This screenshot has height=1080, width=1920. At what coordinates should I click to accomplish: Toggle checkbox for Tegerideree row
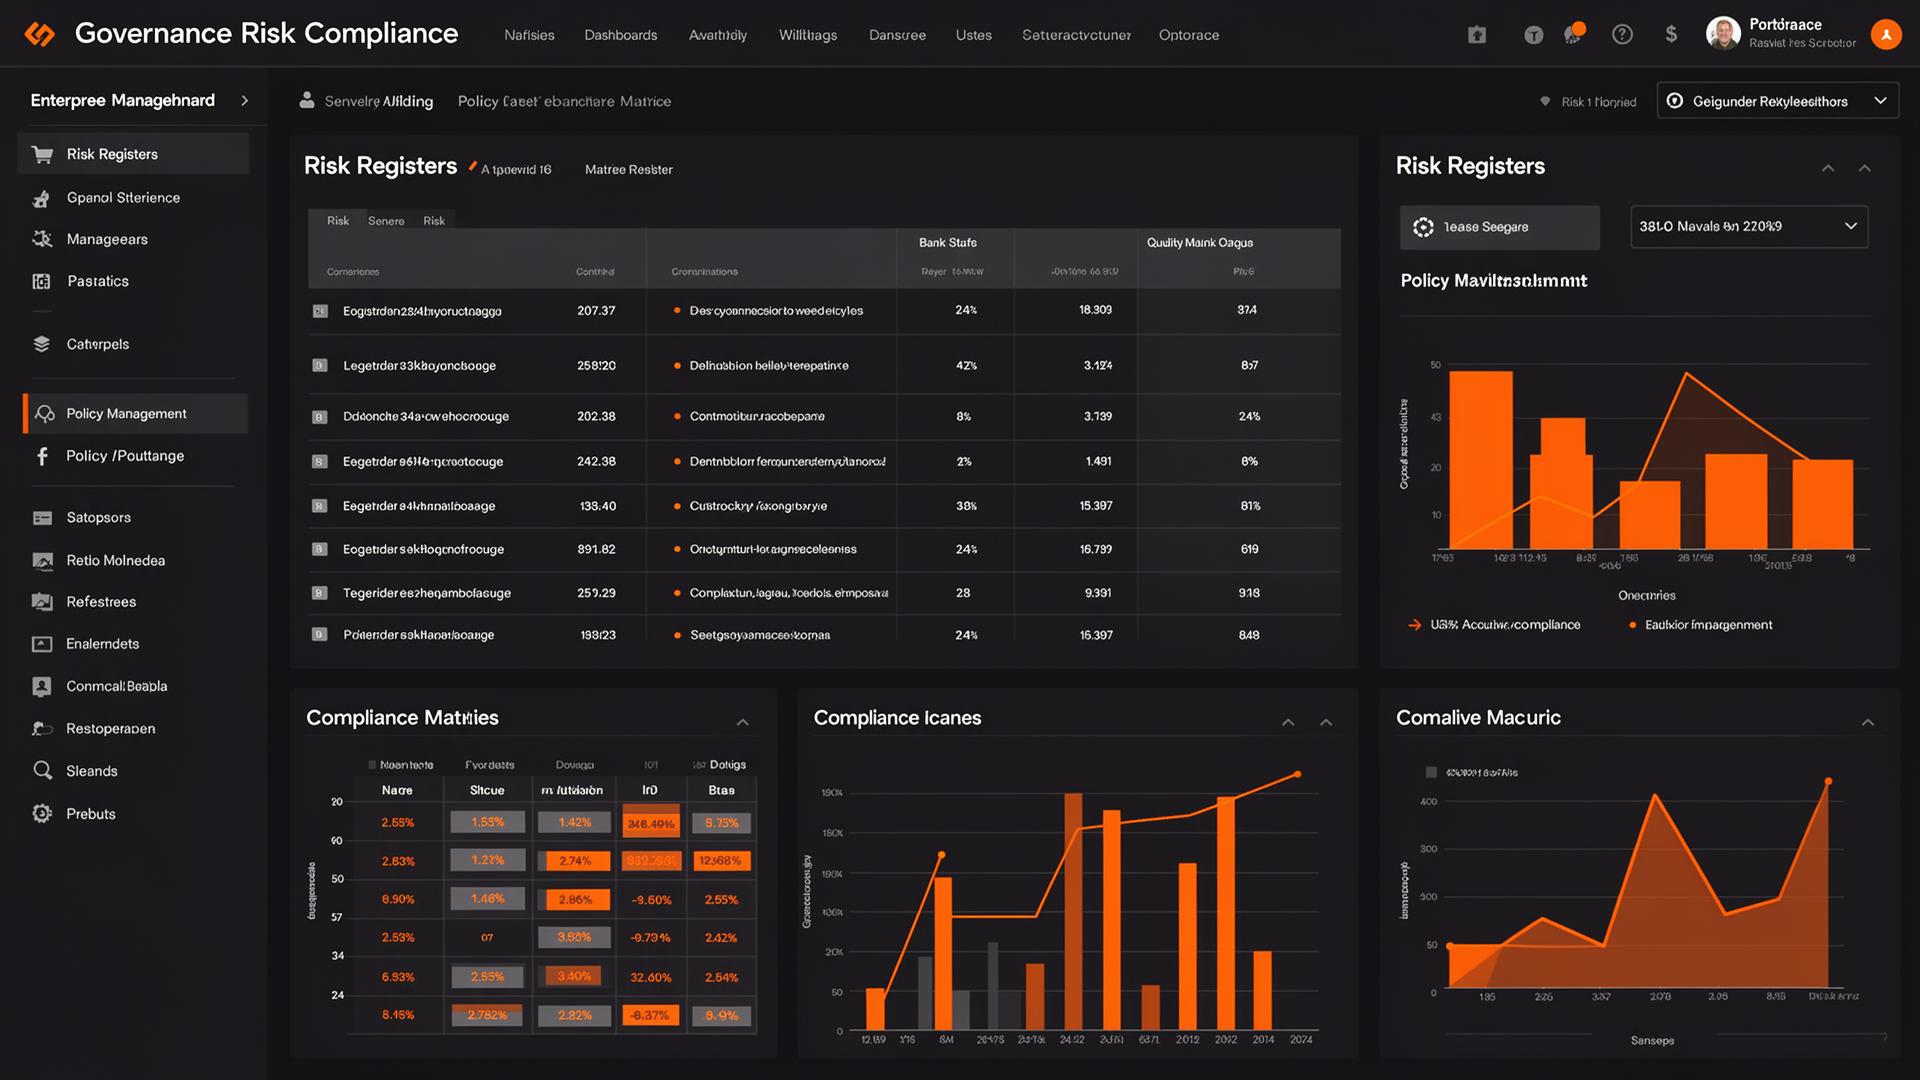[x=320, y=593]
